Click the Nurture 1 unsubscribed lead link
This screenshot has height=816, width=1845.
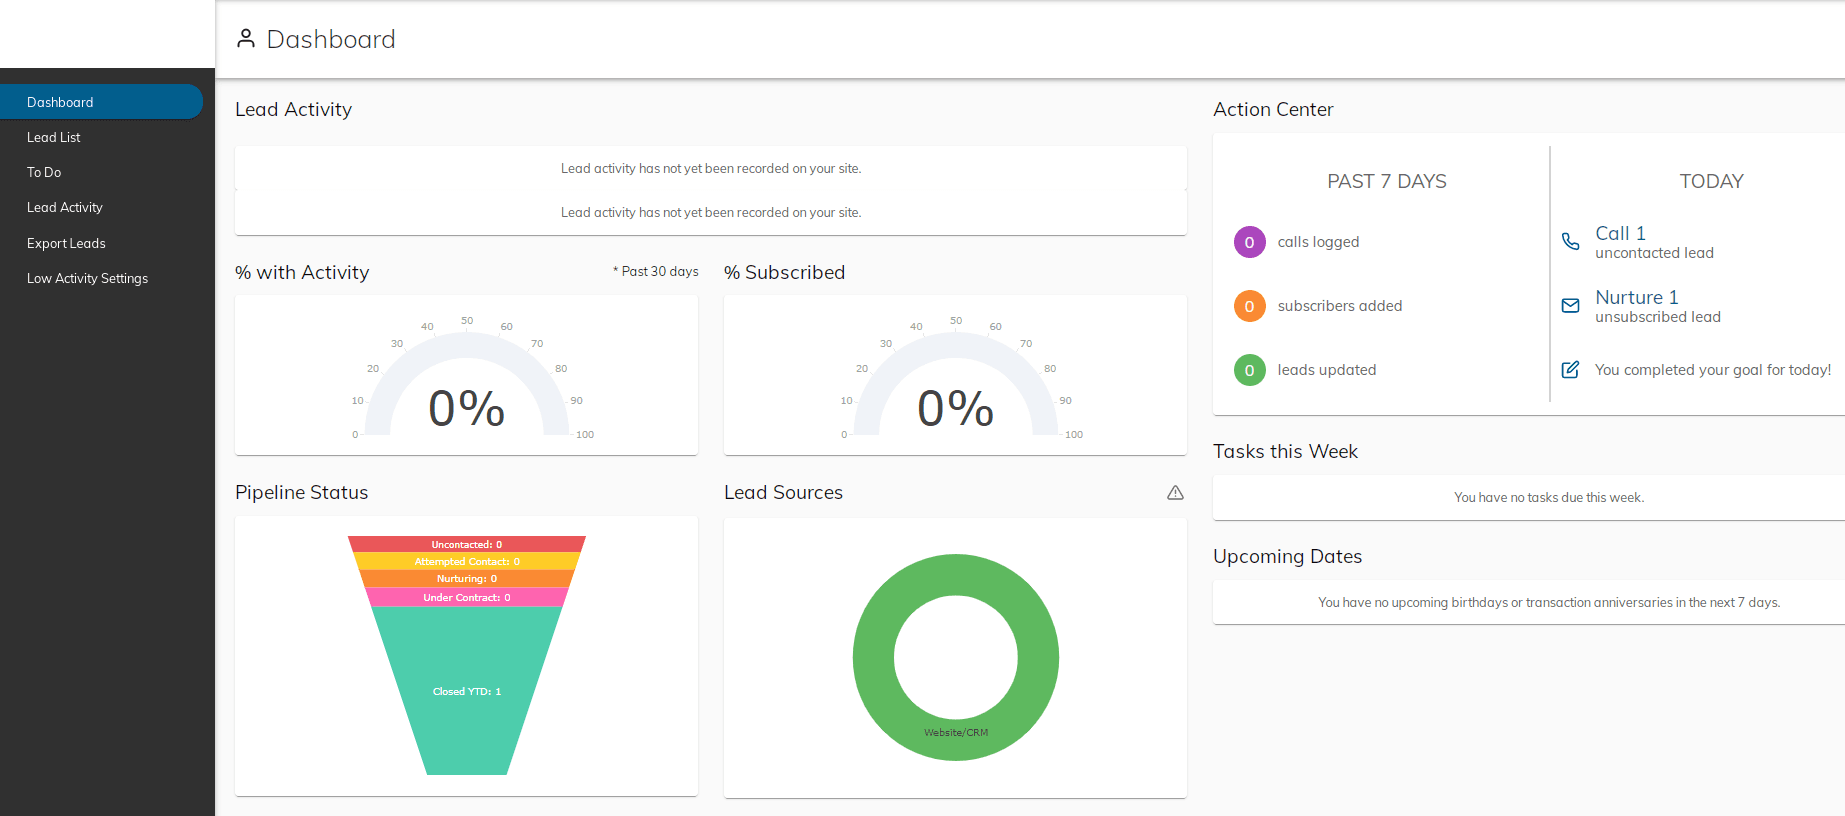pyautogui.click(x=1657, y=307)
